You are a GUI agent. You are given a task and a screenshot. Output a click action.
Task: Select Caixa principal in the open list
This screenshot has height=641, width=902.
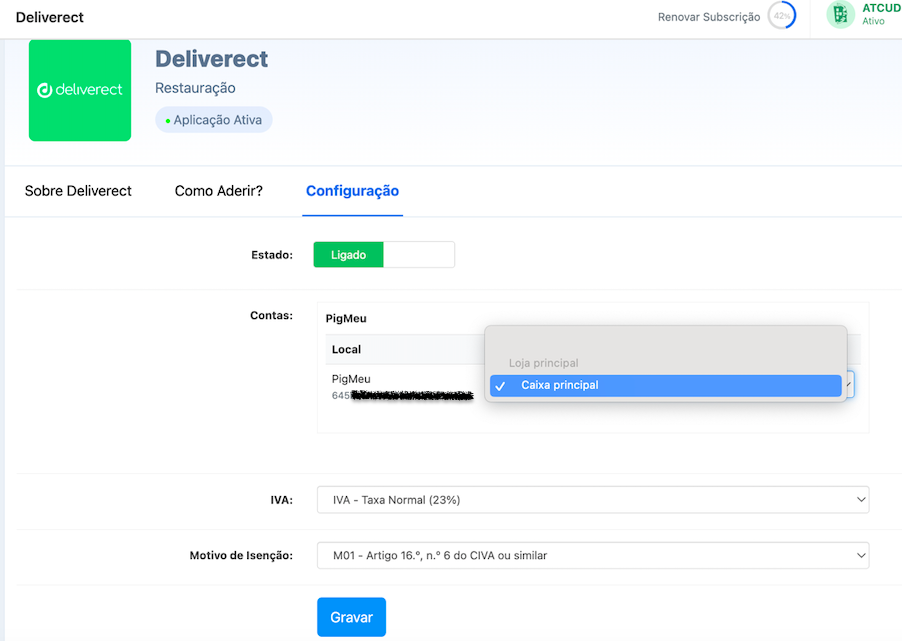coord(560,385)
